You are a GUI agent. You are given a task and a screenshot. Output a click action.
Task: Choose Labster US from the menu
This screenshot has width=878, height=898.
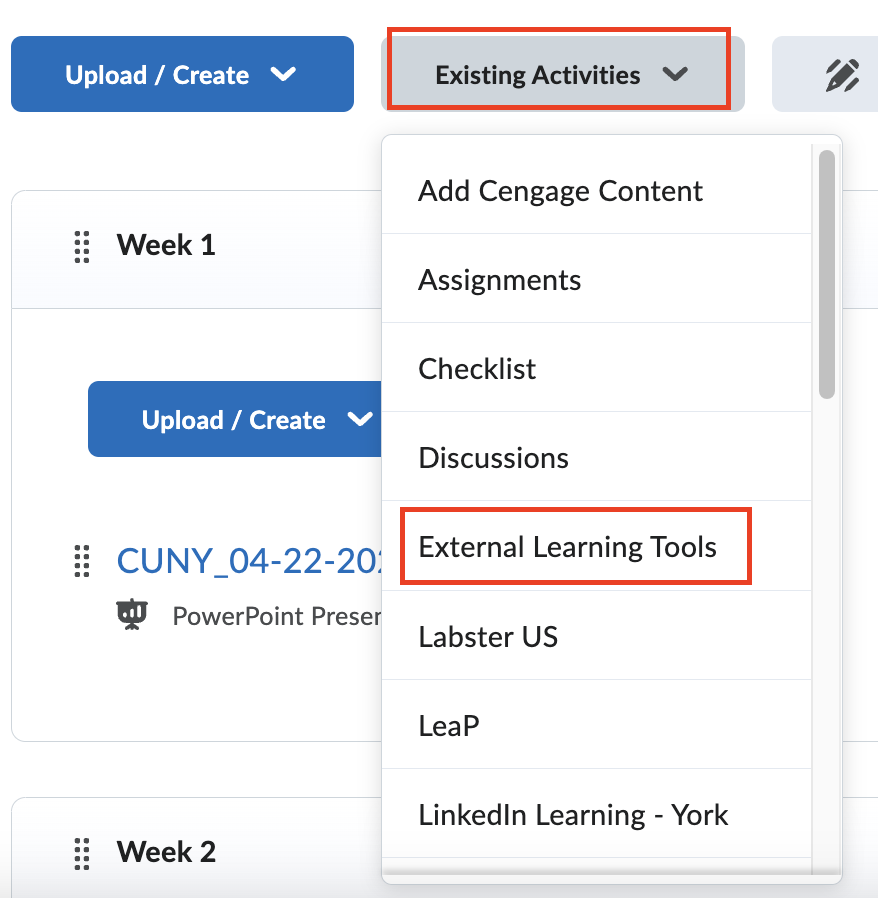[488, 636]
